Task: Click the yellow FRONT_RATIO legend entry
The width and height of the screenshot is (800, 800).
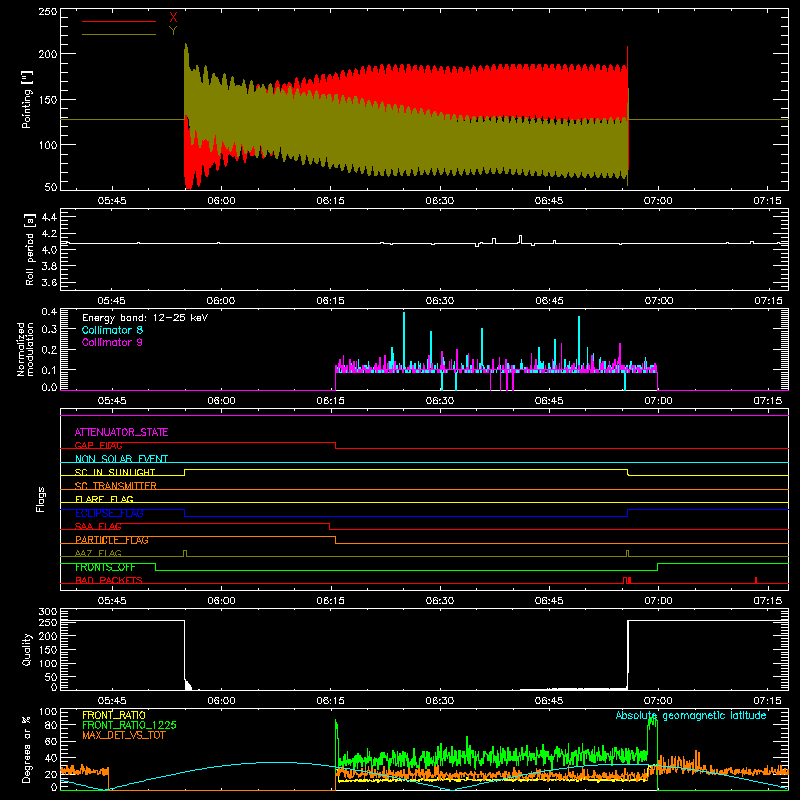Action: [114, 715]
